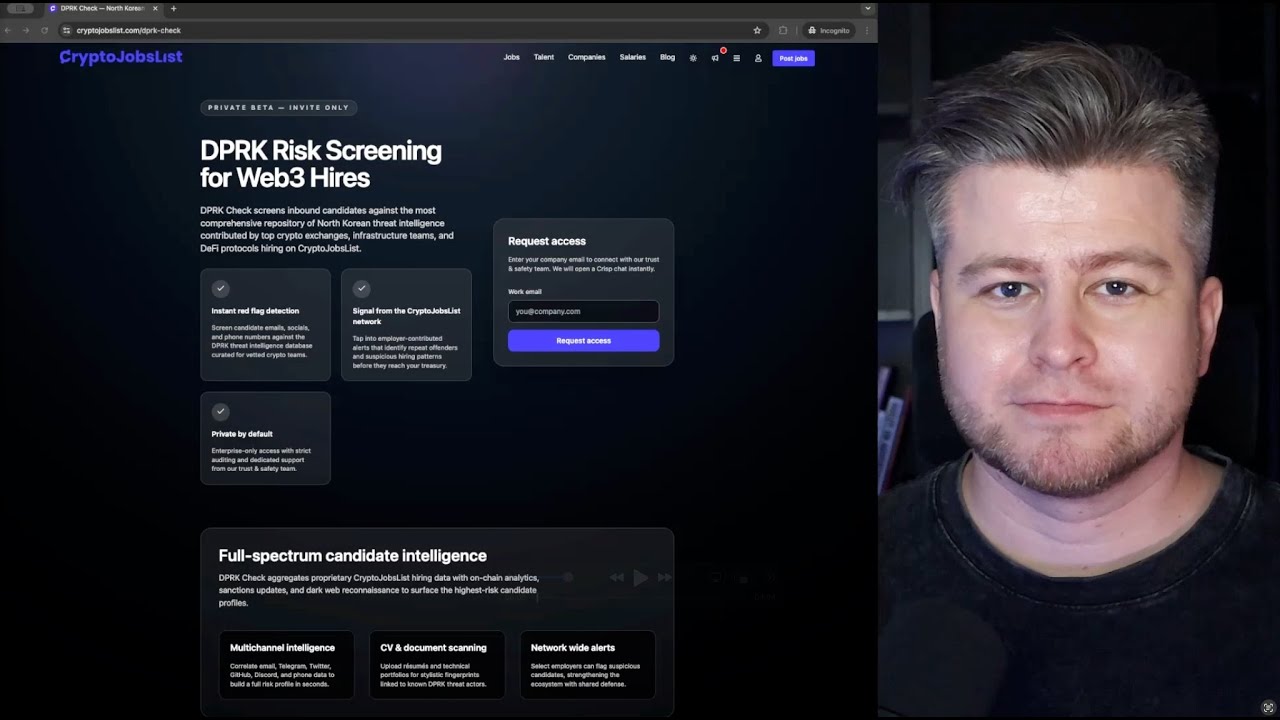Open a new browser tab
Viewport: 1280px width, 720px height.
(x=173, y=8)
